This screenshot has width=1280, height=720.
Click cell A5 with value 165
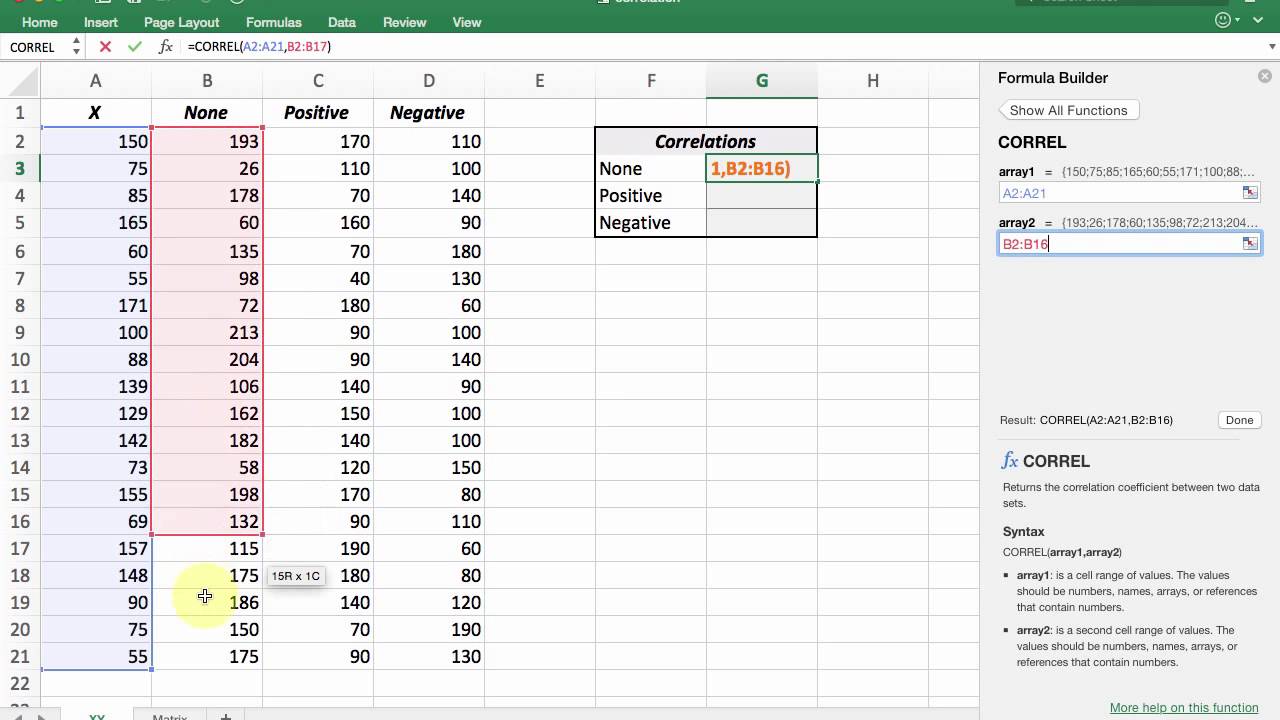click(96, 223)
